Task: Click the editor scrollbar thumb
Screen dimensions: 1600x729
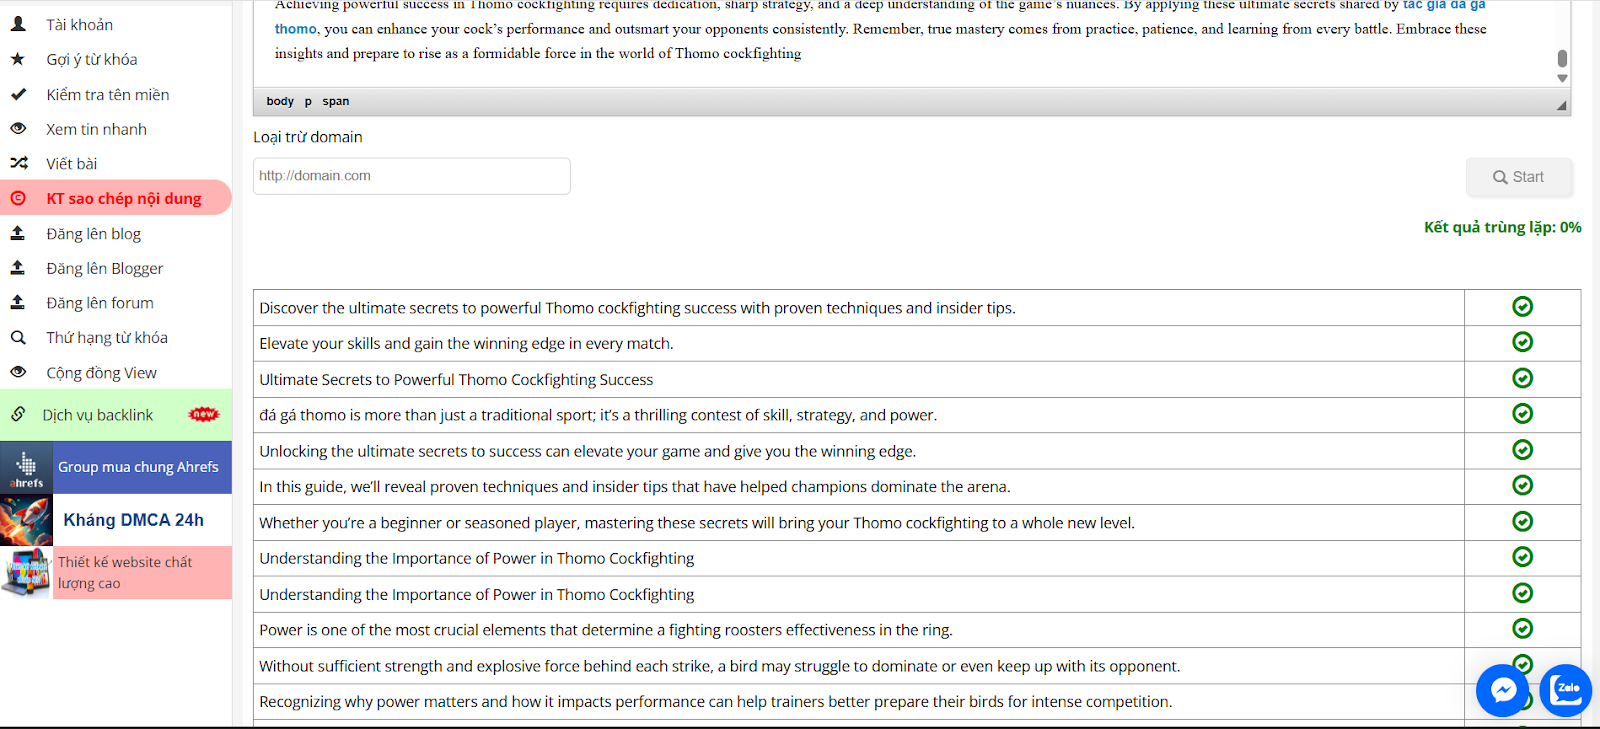Action: point(1562,58)
